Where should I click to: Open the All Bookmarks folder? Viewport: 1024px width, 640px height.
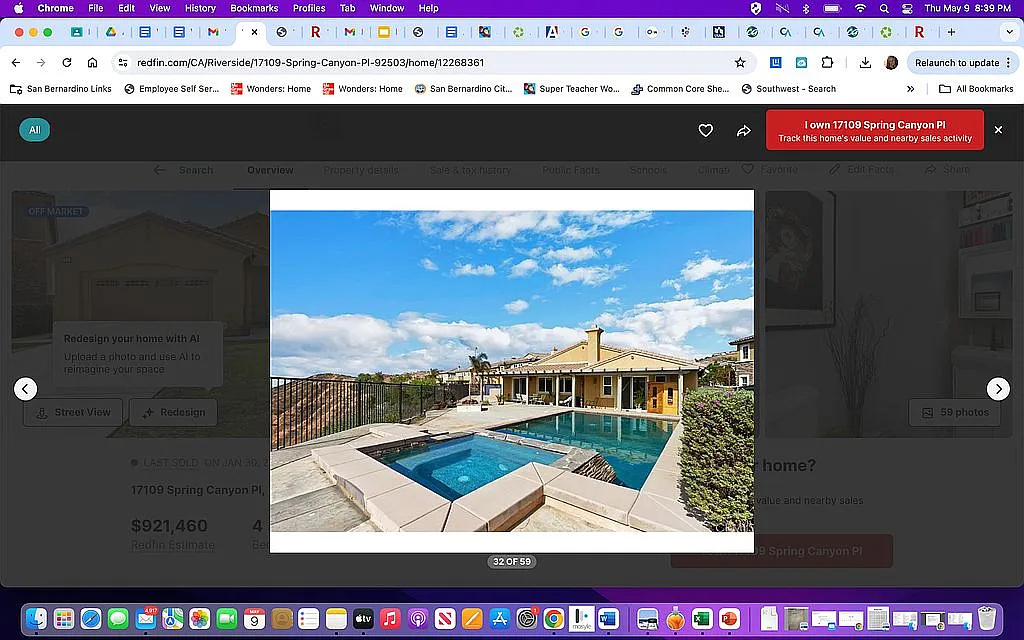[x=976, y=89]
